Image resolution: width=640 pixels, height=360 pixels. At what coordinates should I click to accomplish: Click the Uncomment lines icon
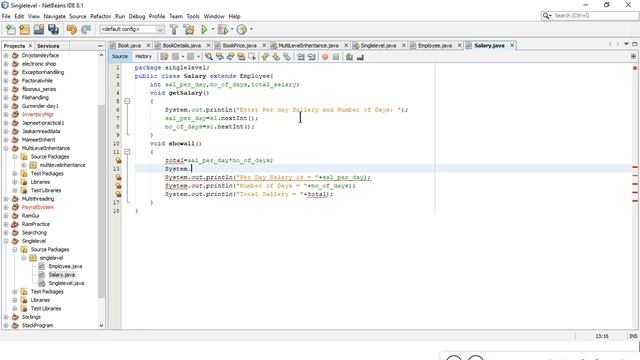[x=360, y=57]
